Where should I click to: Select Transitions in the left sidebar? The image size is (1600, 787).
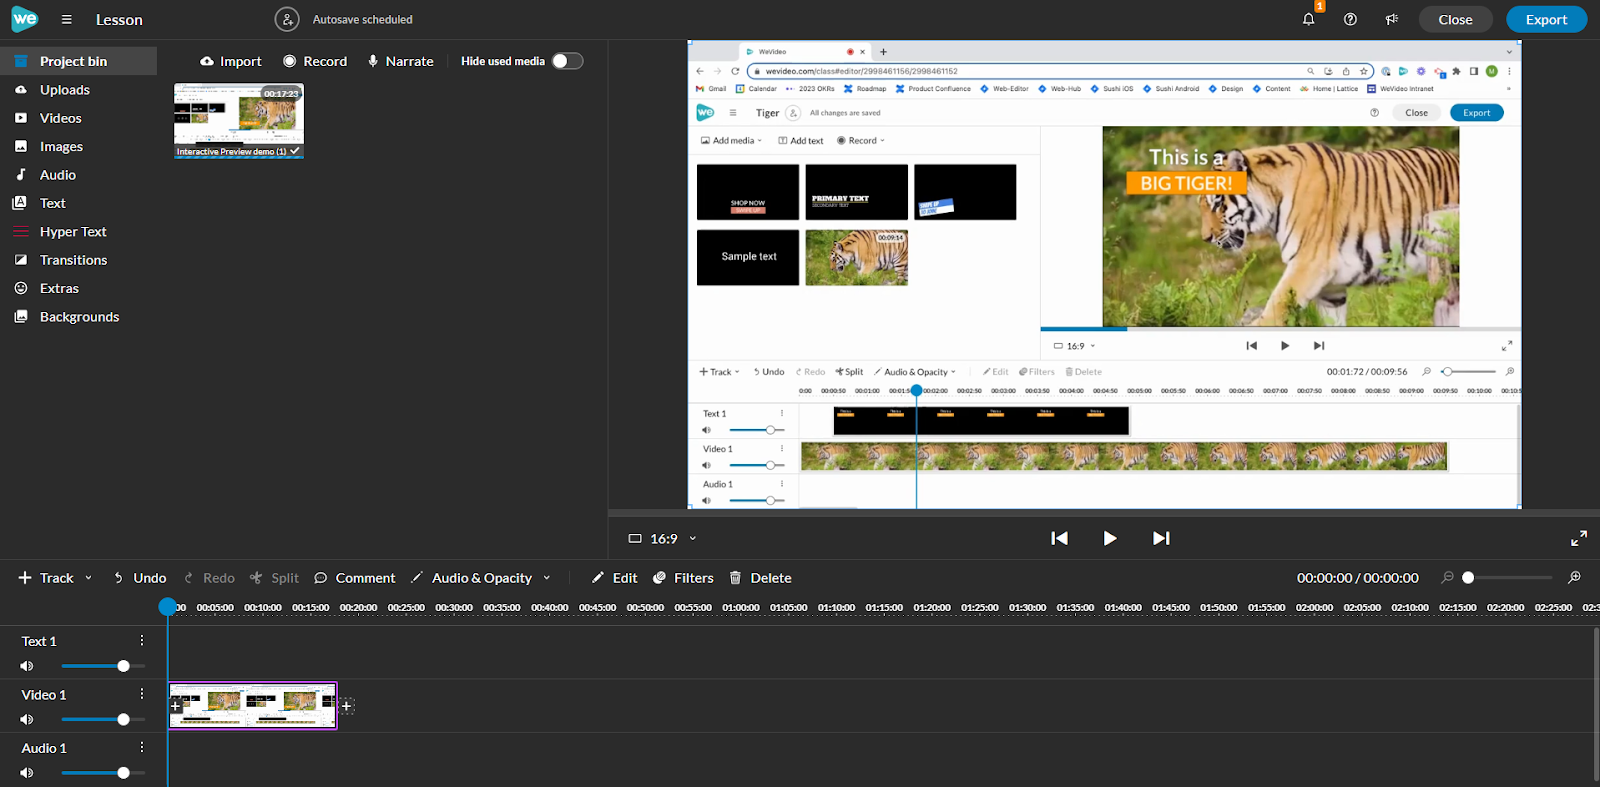tap(73, 260)
